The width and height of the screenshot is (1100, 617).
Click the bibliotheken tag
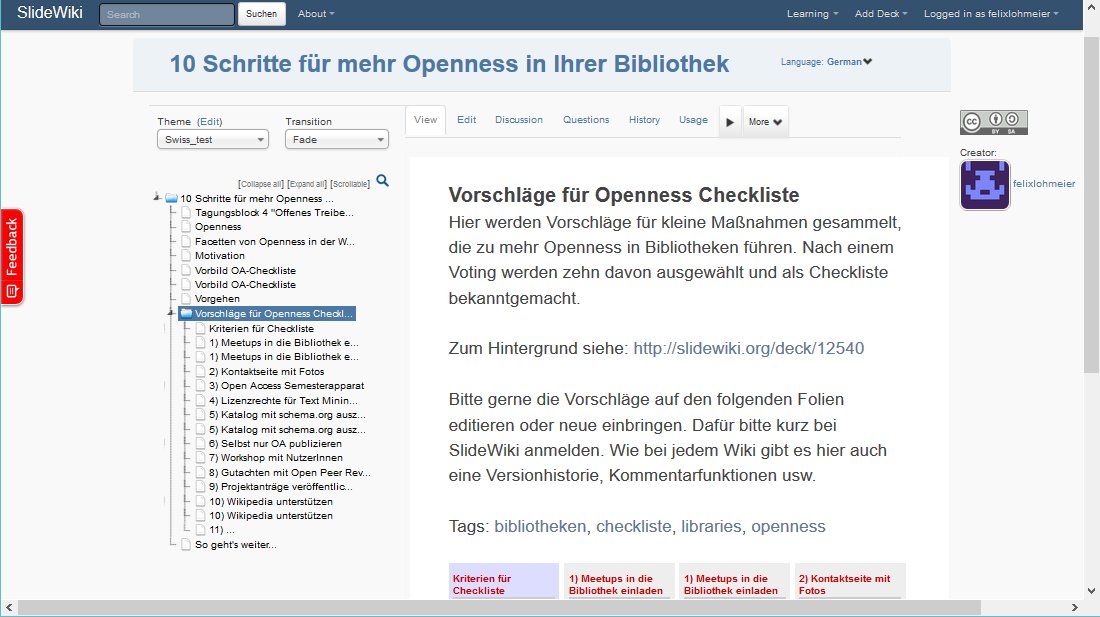coord(540,527)
